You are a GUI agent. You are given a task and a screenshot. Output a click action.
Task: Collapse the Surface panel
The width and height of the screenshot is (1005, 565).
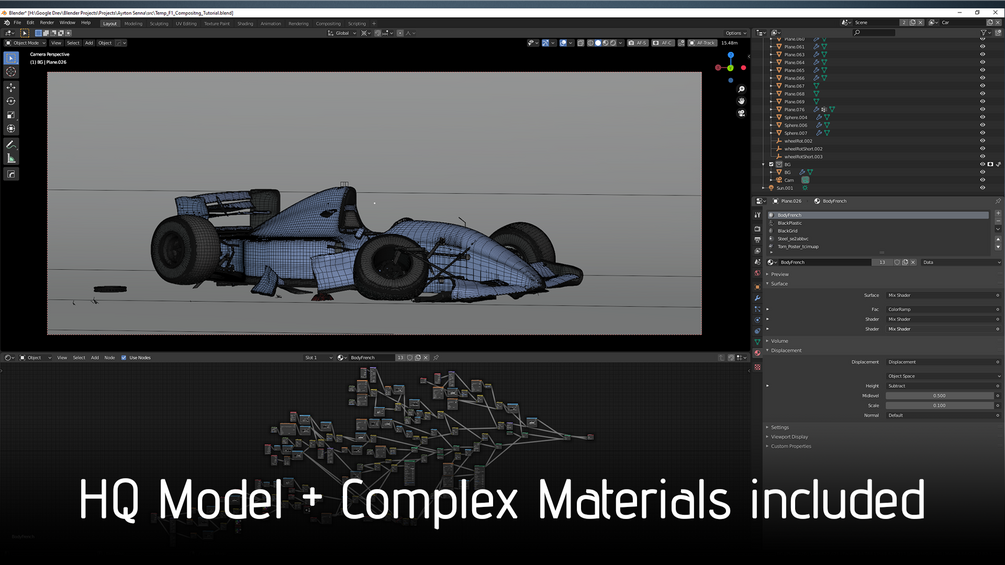pos(779,284)
